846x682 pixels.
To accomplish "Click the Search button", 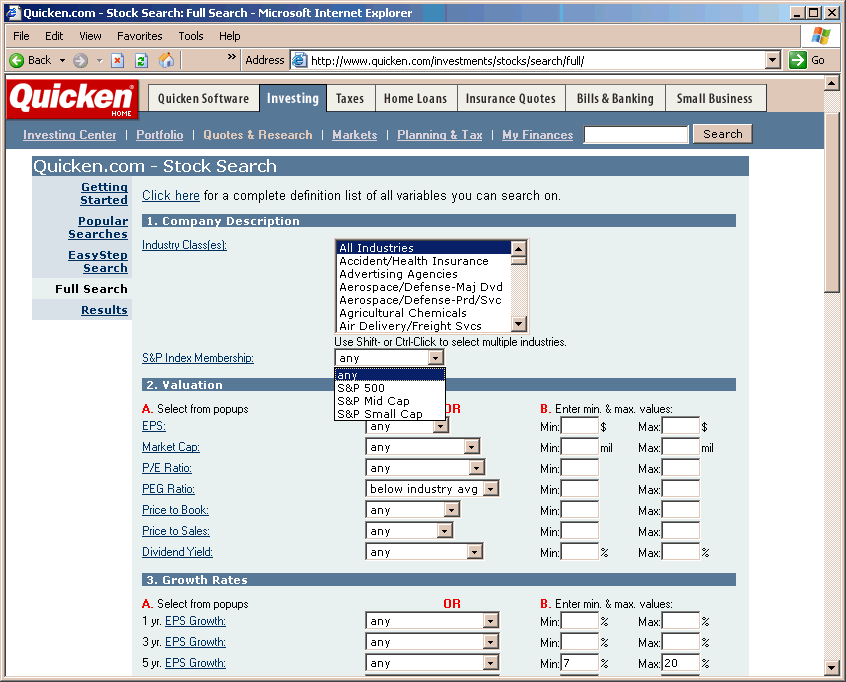I will [721, 133].
